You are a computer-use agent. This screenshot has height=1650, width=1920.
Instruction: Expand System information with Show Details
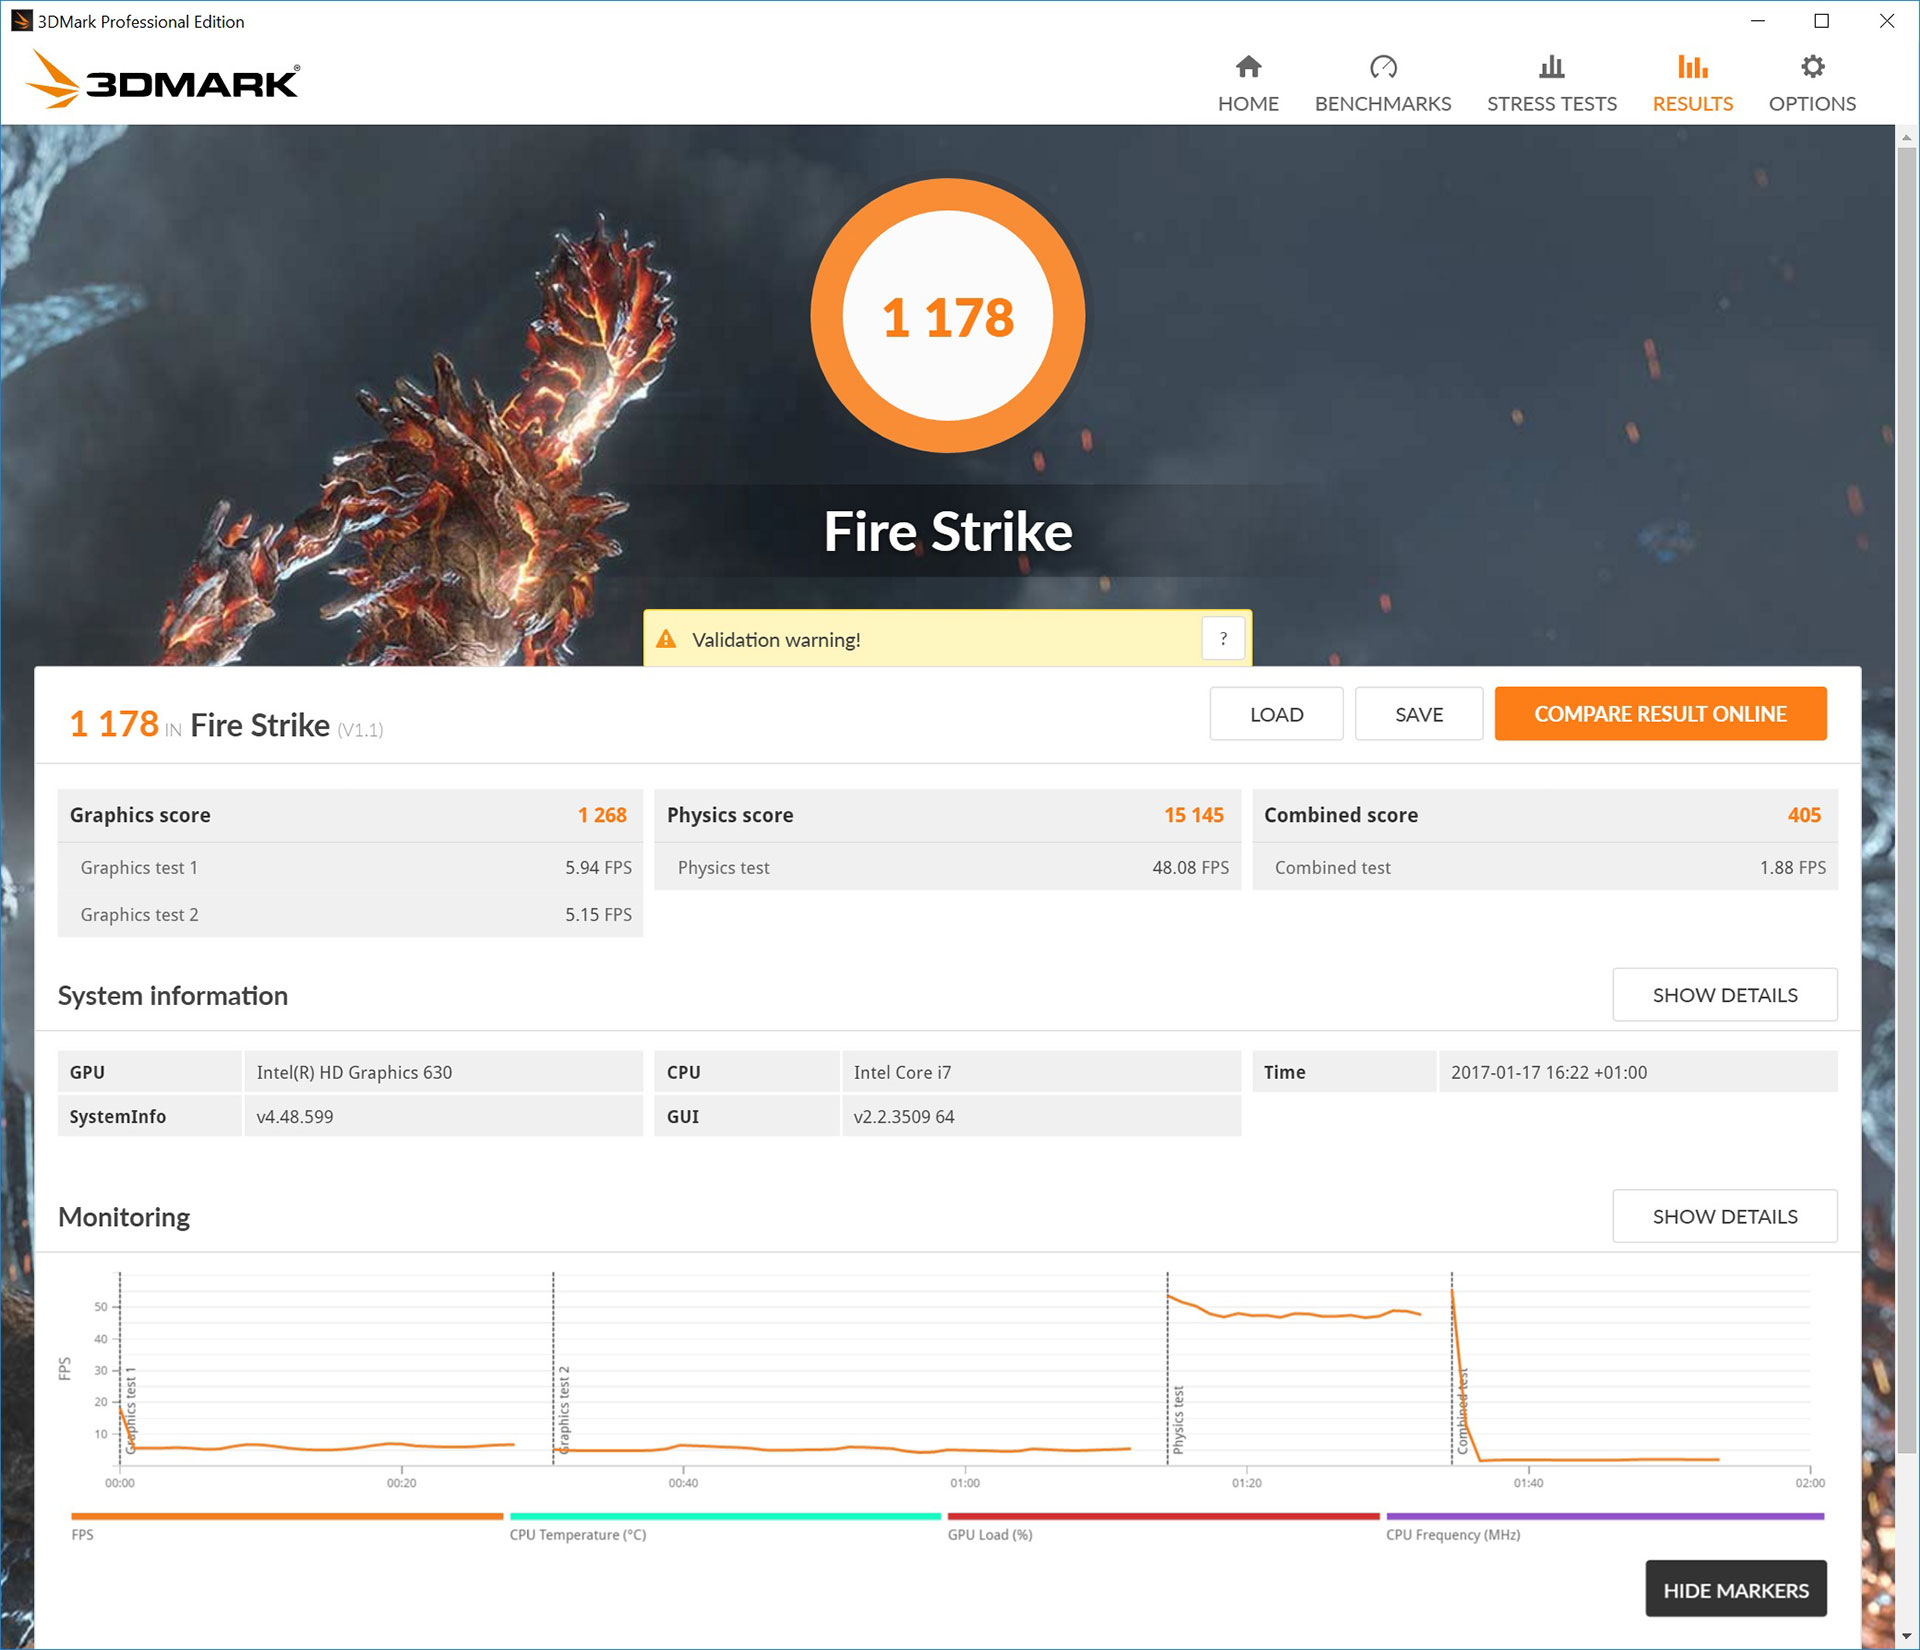point(1724,995)
